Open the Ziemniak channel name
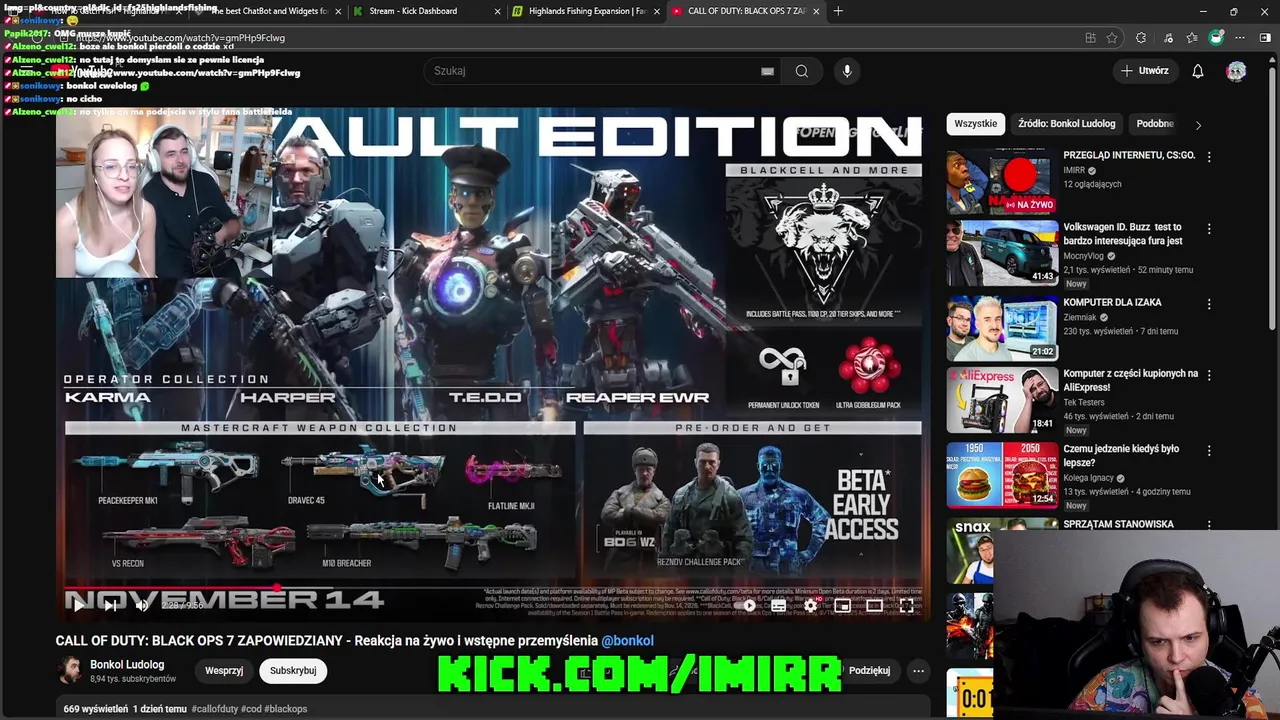The width and height of the screenshot is (1280, 720). 1083,318
